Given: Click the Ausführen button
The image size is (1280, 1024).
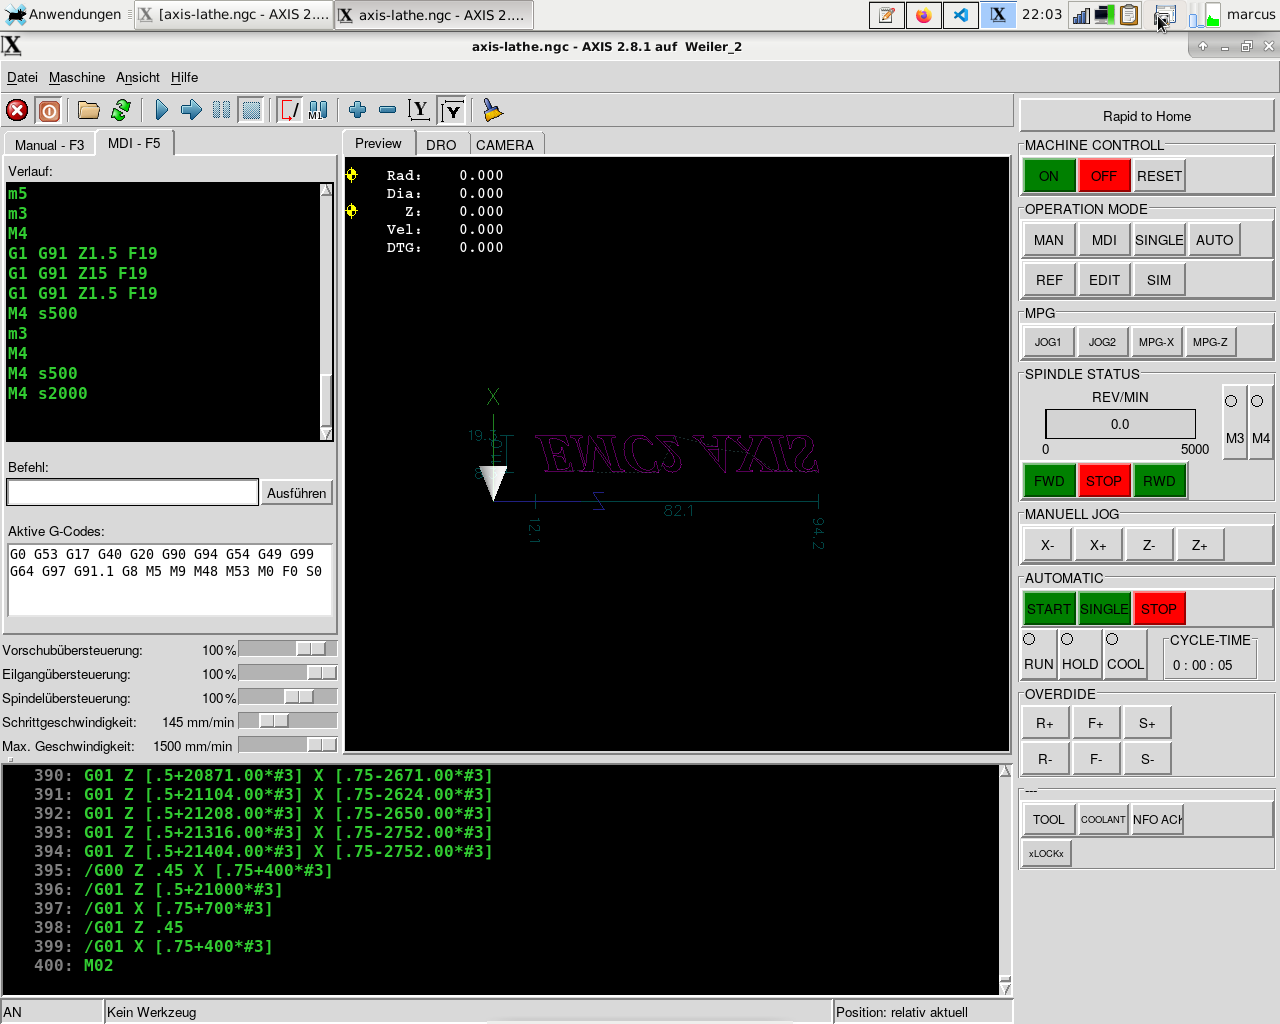Looking at the screenshot, I should 297,493.
